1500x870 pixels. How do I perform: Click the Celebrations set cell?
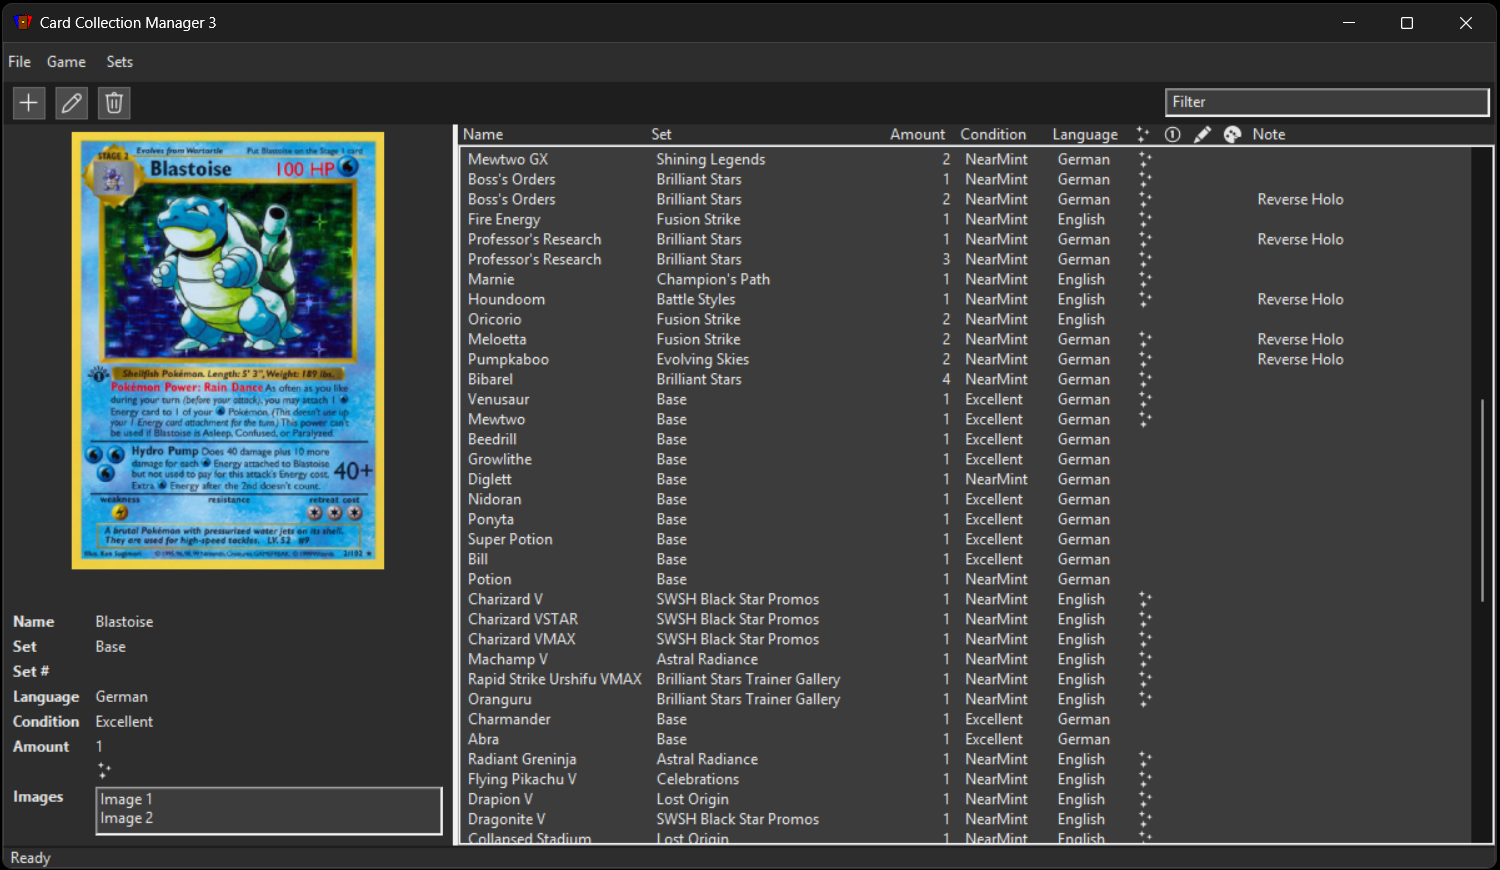tap(698, 779)
